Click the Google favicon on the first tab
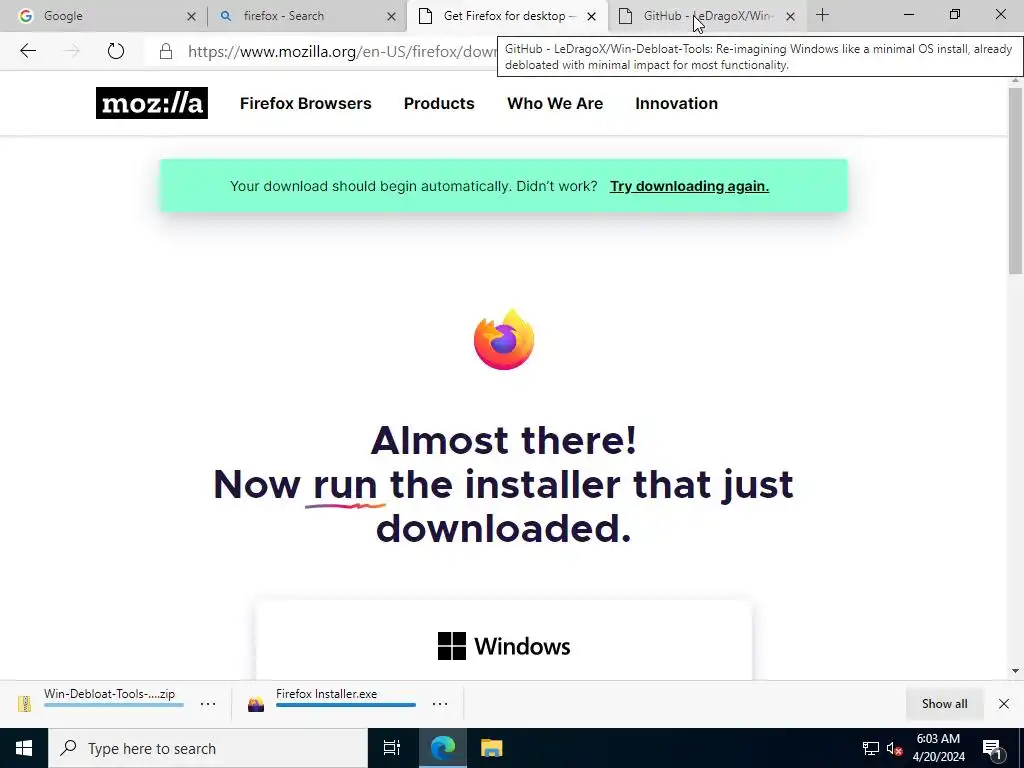 [25, 16]
